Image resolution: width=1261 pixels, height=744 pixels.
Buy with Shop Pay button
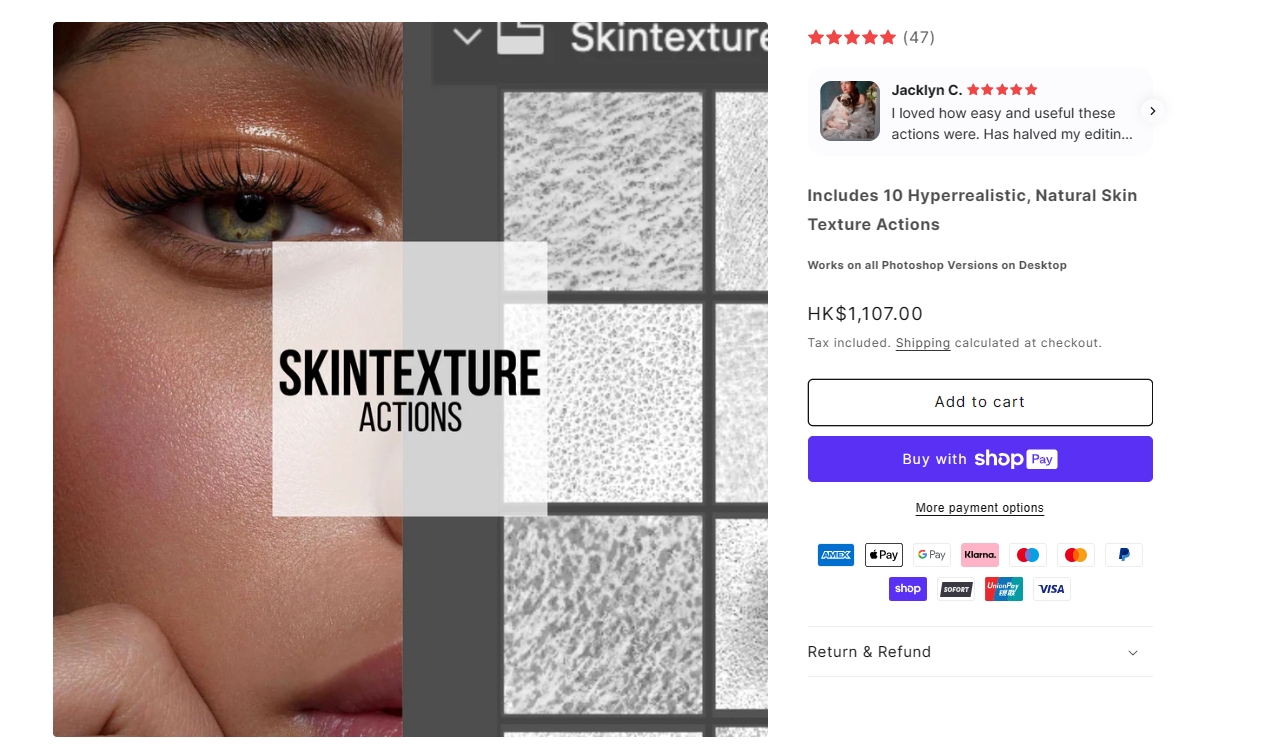[980, 459]
